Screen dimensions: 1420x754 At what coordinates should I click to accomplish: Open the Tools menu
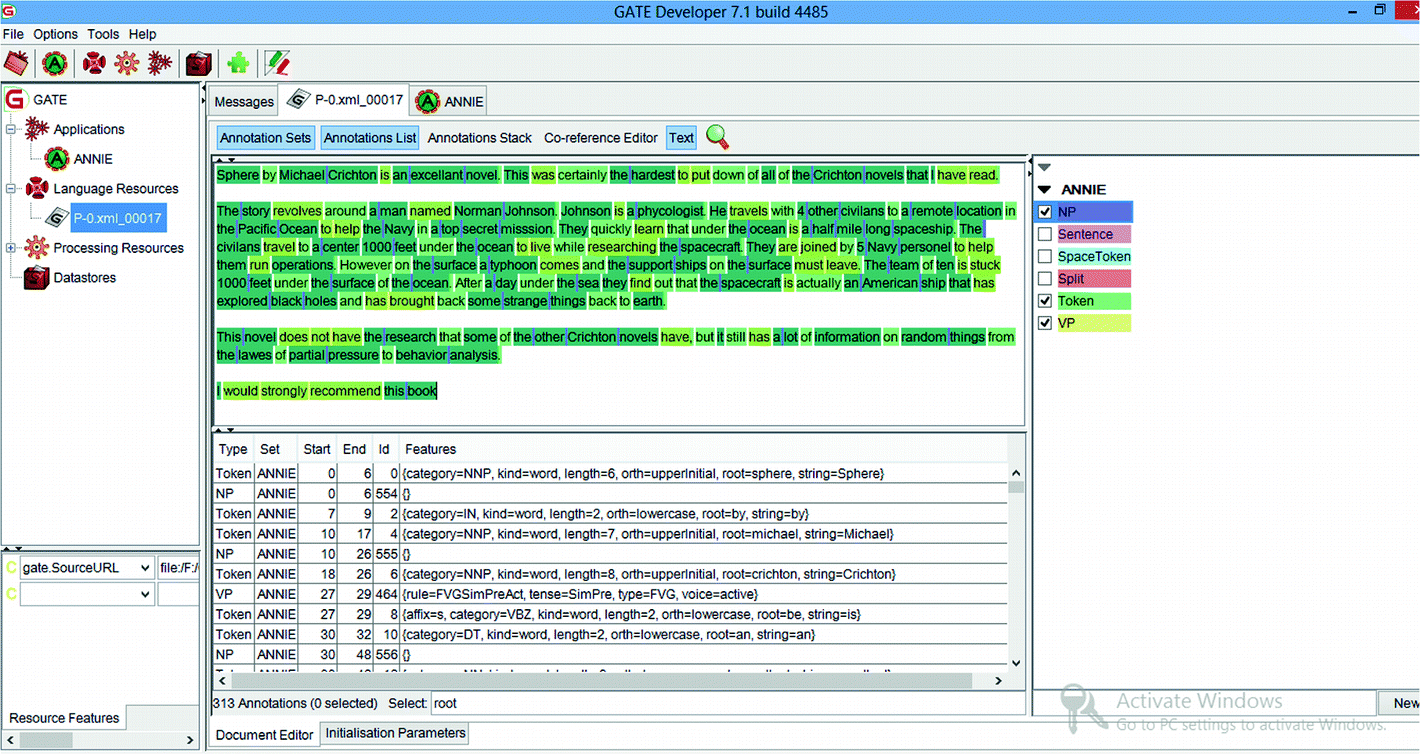coord(103,34)
